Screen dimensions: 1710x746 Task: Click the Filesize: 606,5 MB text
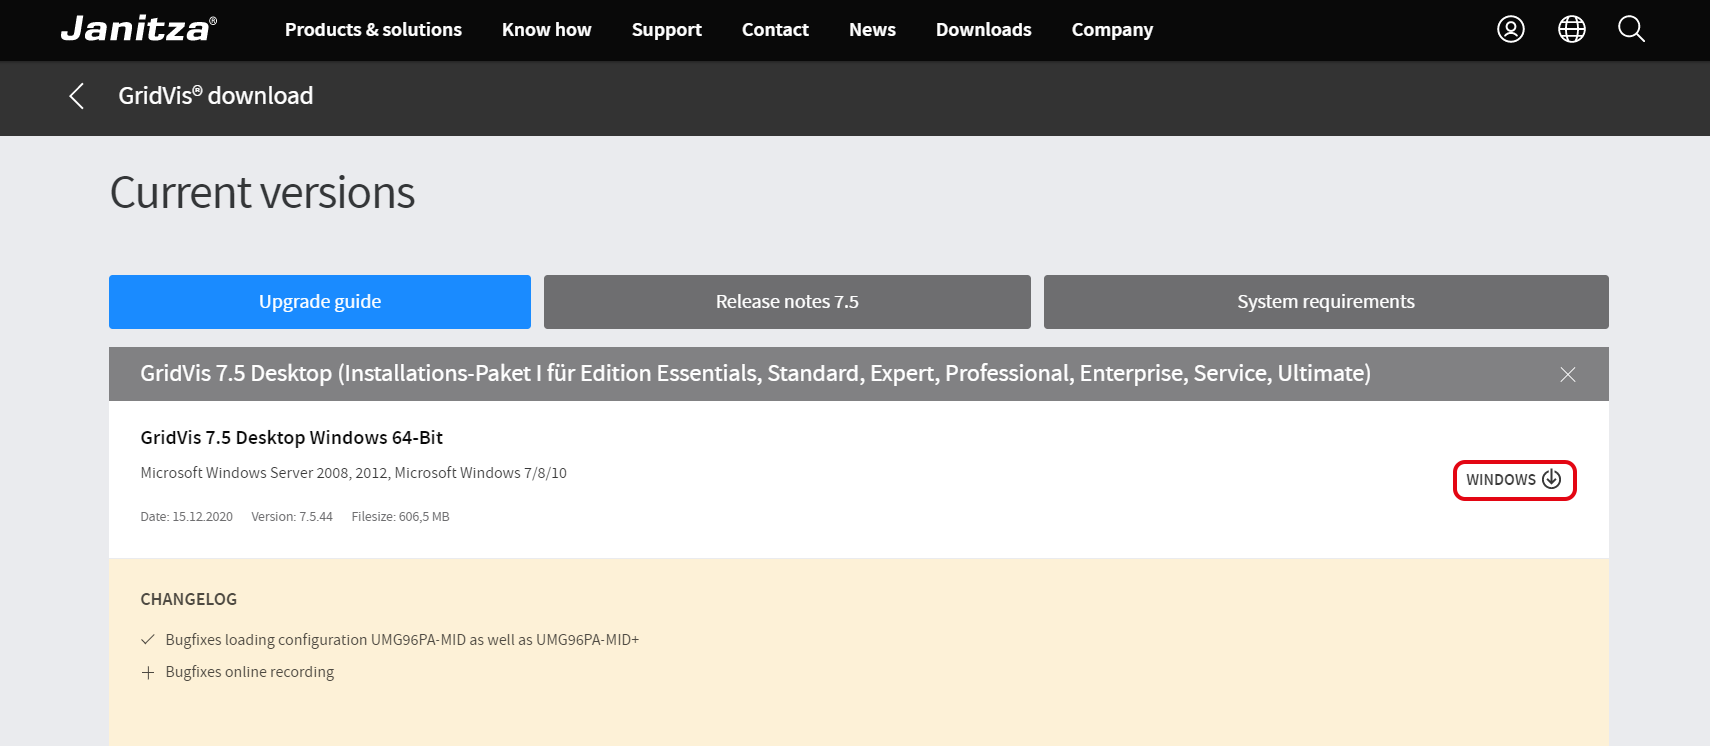[x=401, y=517]
